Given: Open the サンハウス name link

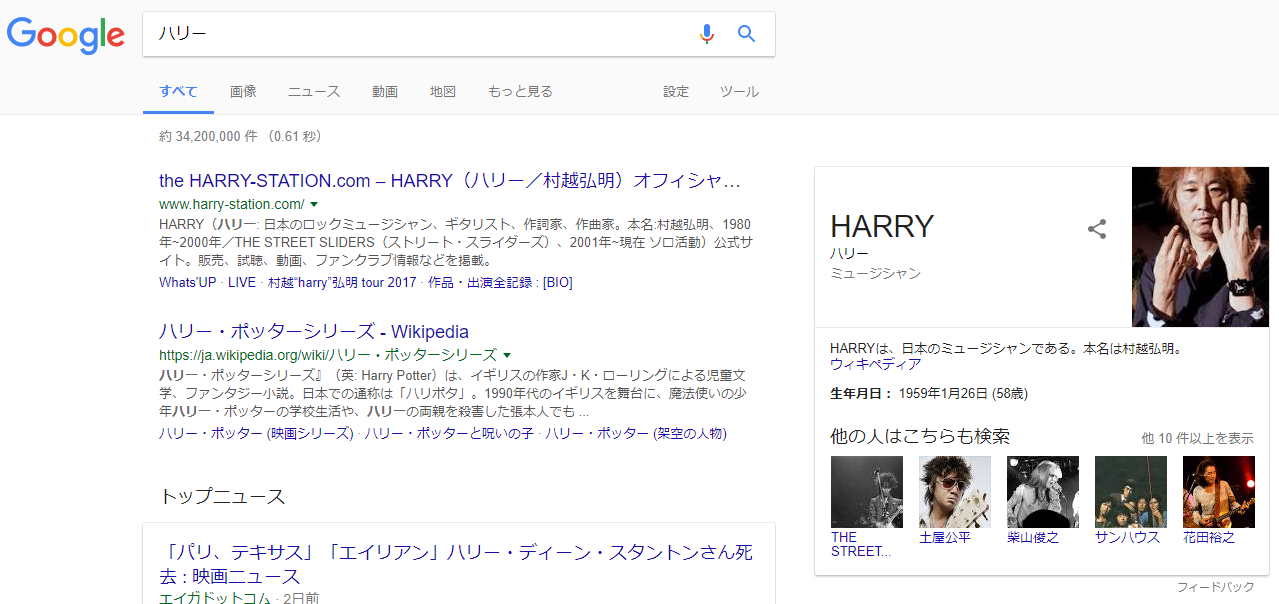Looking at the screenshot, I should (1128, 537).
